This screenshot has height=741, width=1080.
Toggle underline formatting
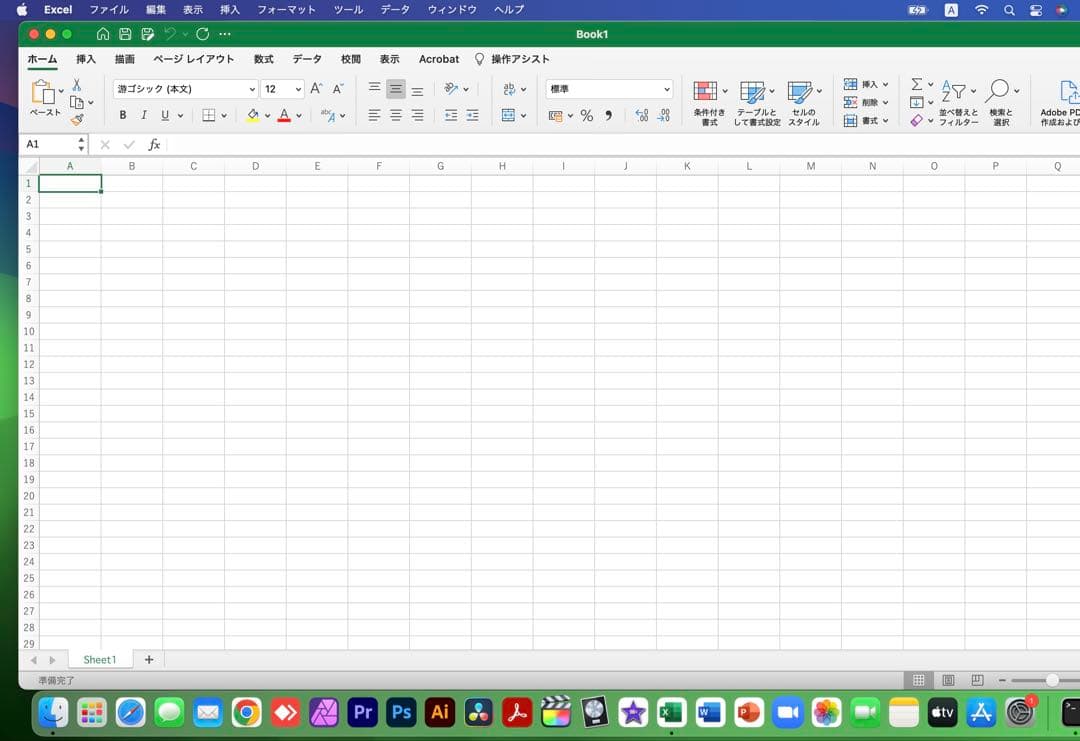tap(163, 115)
